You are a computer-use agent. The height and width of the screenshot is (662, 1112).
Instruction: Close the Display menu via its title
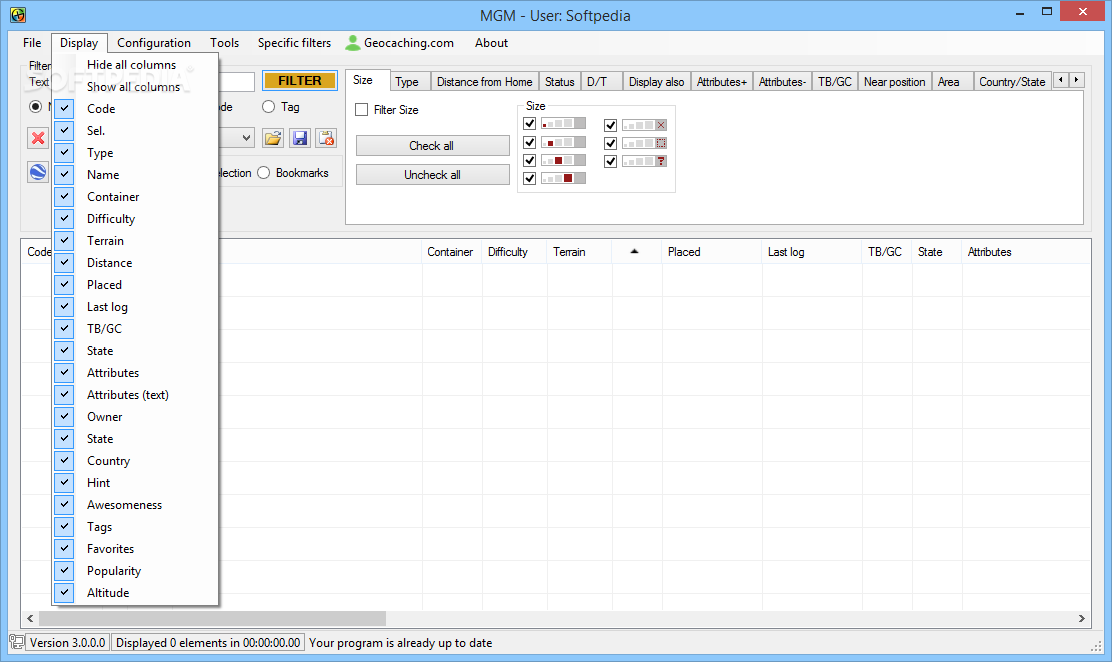click(79, 43)
